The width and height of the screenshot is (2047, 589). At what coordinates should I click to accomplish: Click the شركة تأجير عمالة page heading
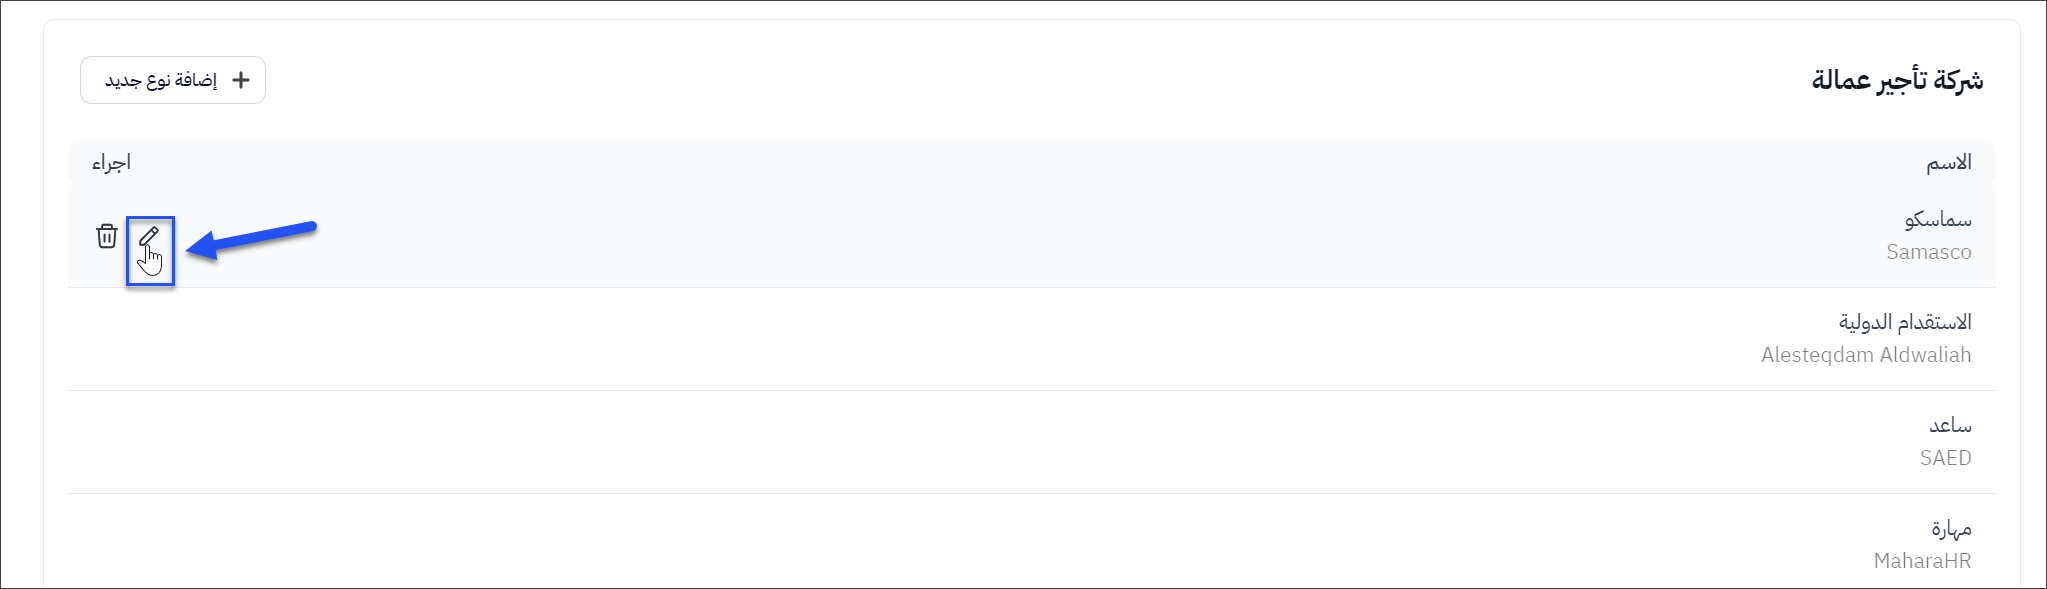1897,80
